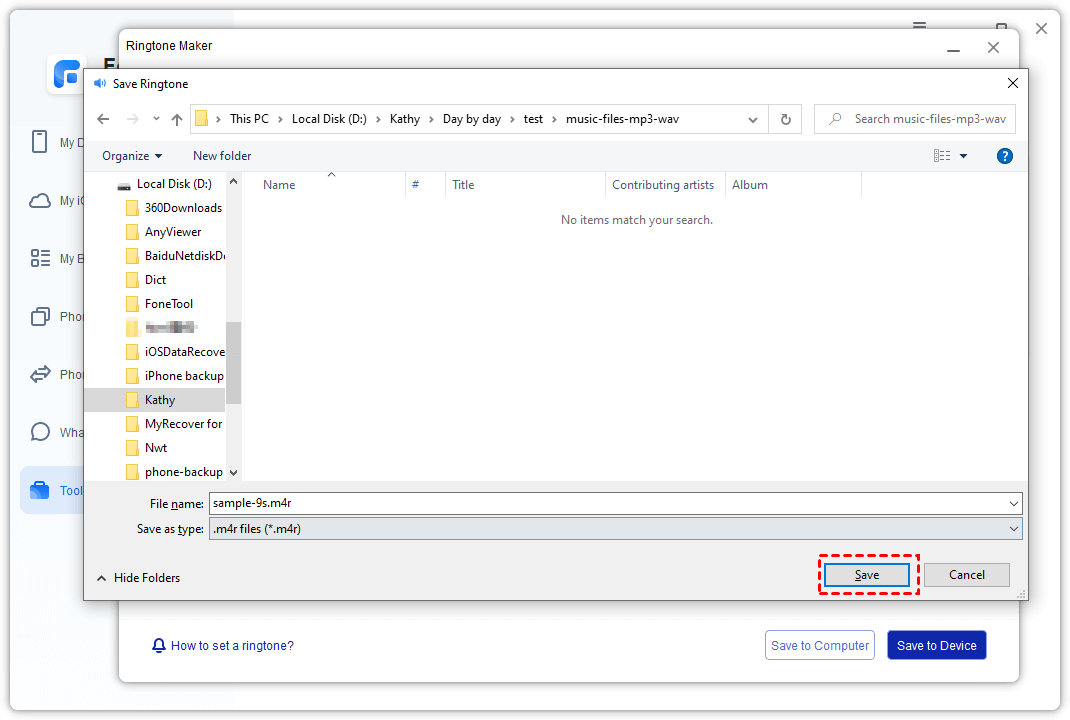Click the phone device sidebar icon
Image resolution: width=1070 pixels, height=720 pixels.
(x=40, y=142)
